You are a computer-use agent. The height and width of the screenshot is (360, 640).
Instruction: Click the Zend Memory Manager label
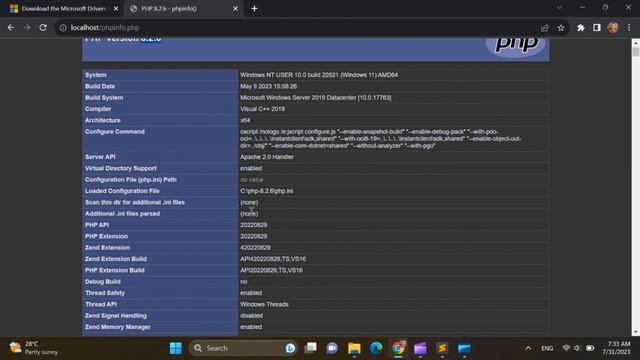[x=118, y=327]
